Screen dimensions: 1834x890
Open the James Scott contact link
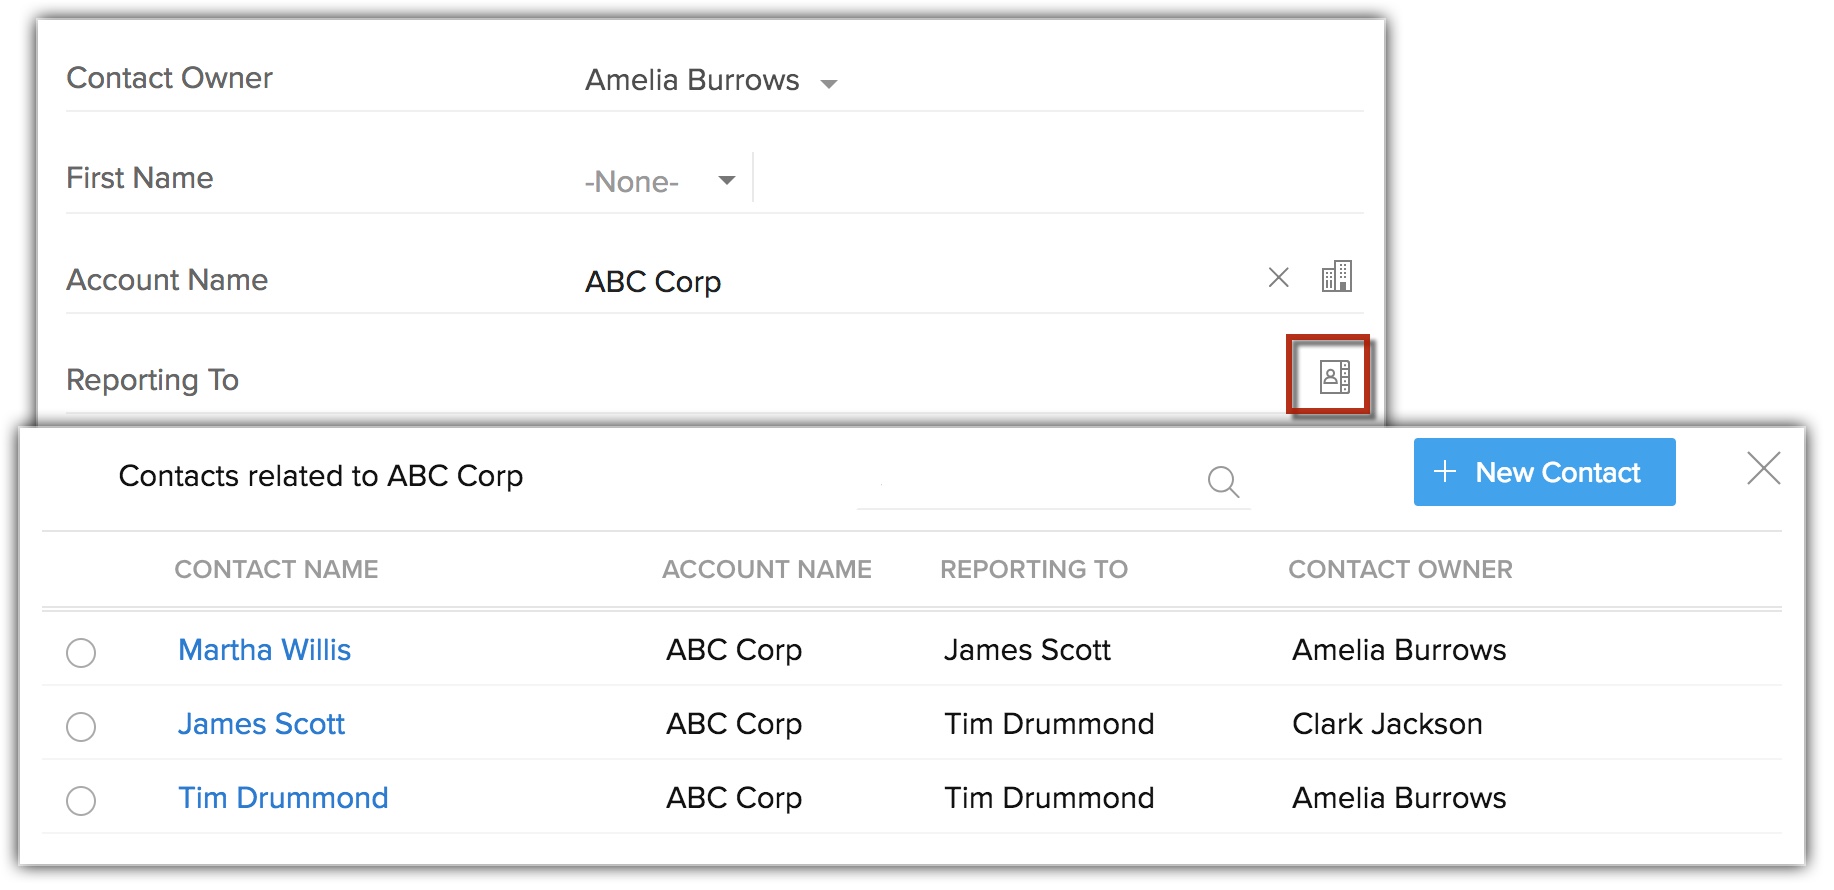coord(261,724)
